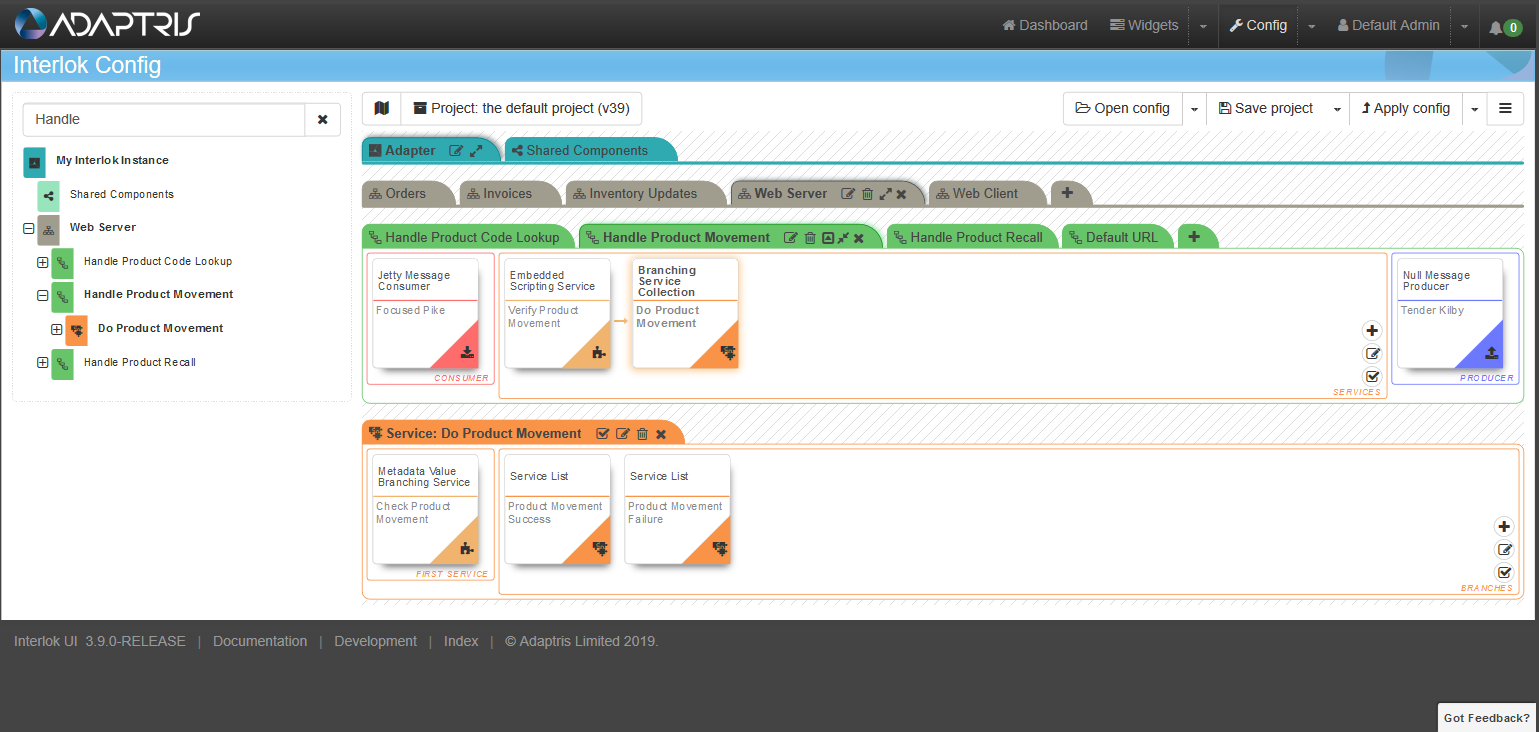Switch to the Web Client channel tab
Viewport: 1539px width, 732px height.
point(985,193)
